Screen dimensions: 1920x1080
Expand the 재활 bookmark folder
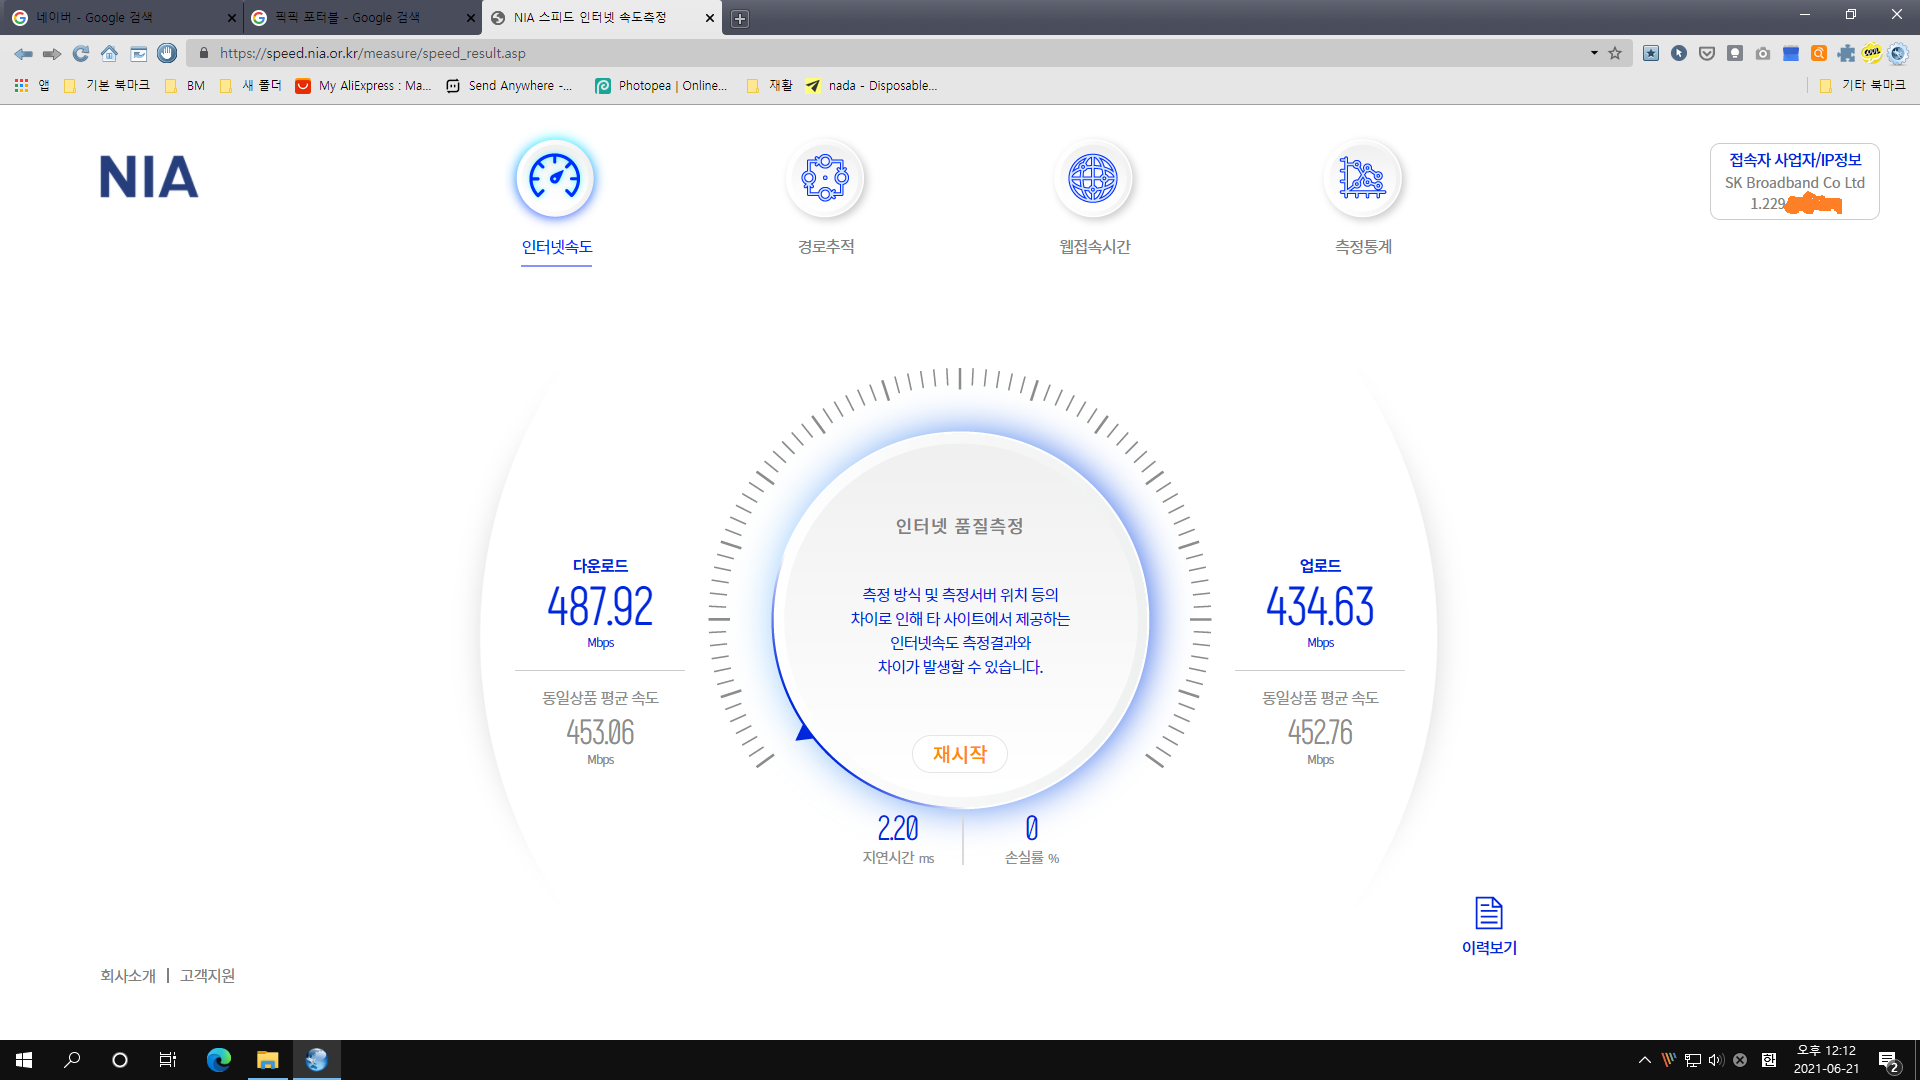click(x=770, y=86)
